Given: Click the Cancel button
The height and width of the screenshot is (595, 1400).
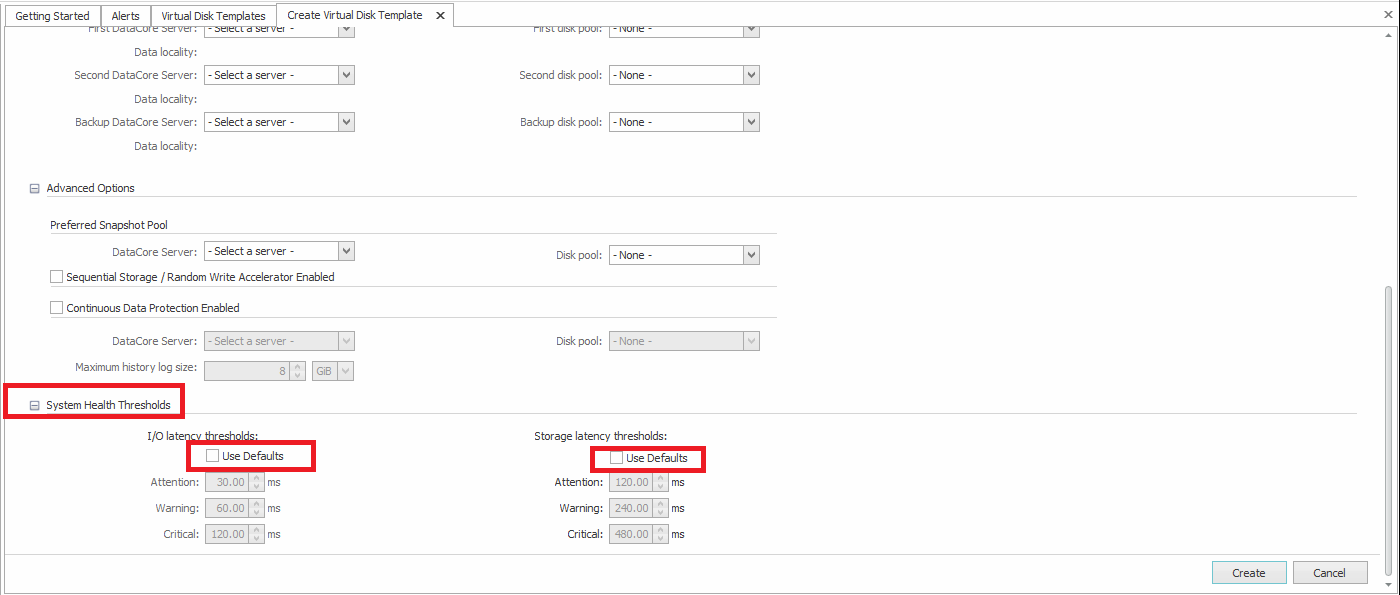Looking at the screenshot, I should (x=1329, y=573).
